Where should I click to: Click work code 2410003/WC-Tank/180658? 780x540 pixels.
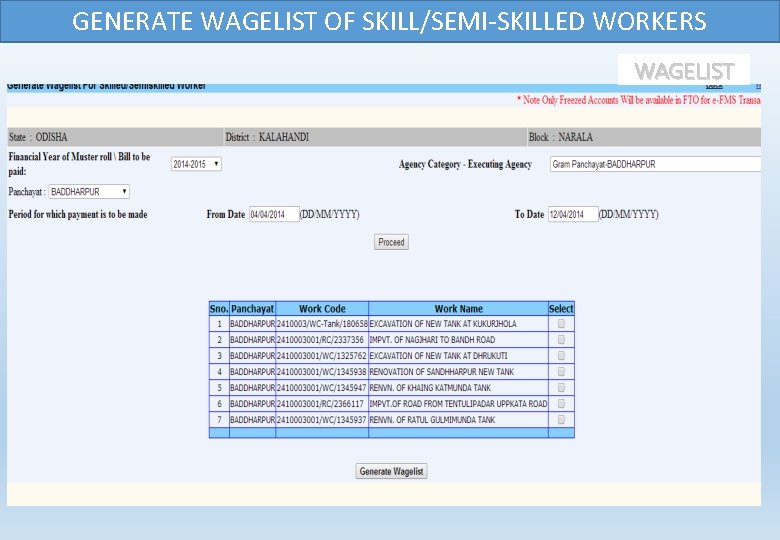click(322, 324)
